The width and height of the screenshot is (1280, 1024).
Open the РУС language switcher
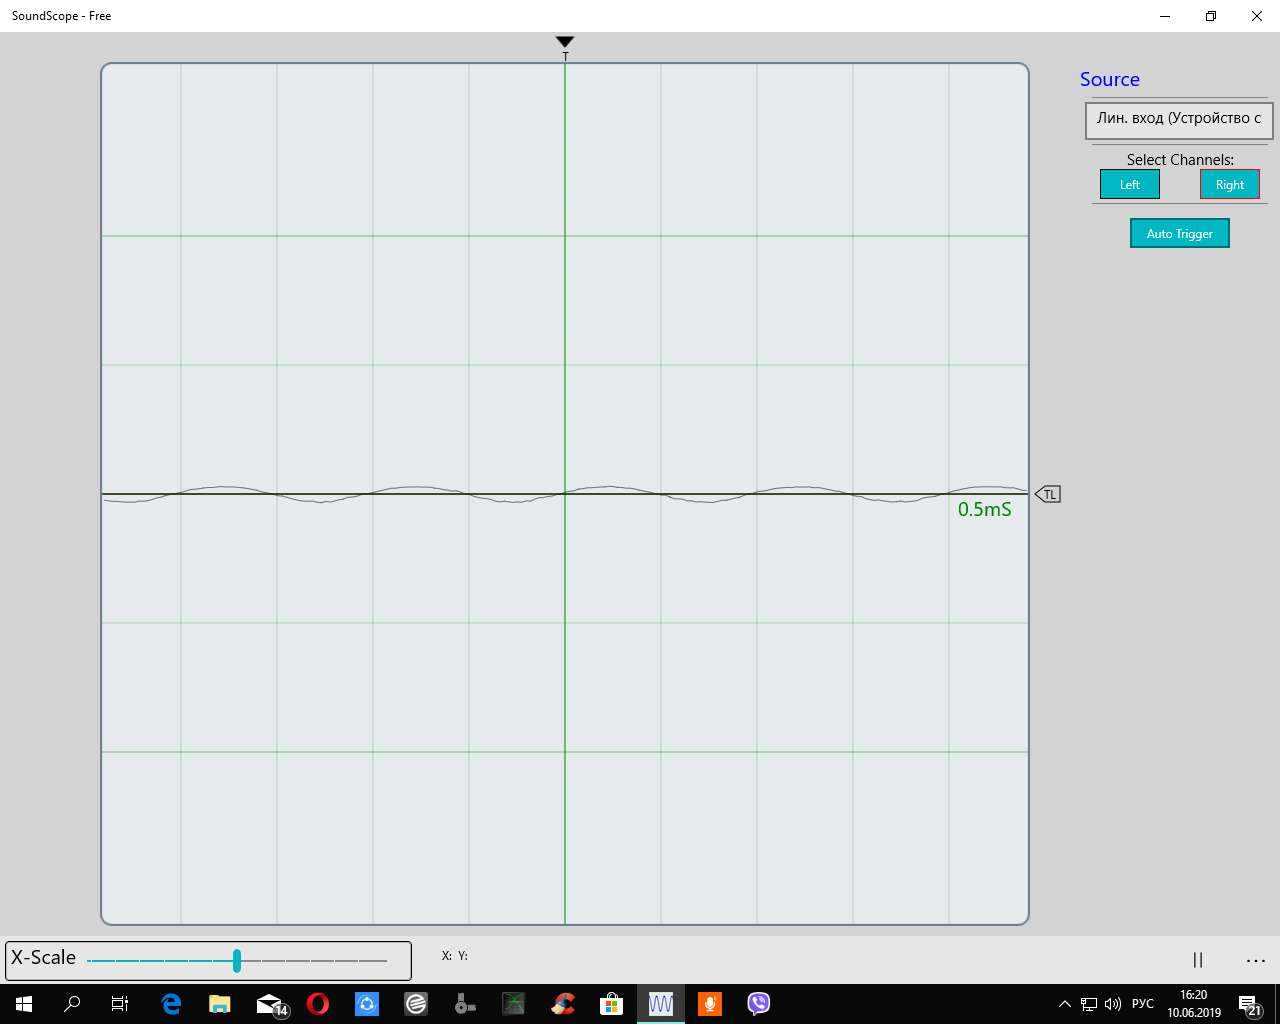[x=1142, y=1004]
